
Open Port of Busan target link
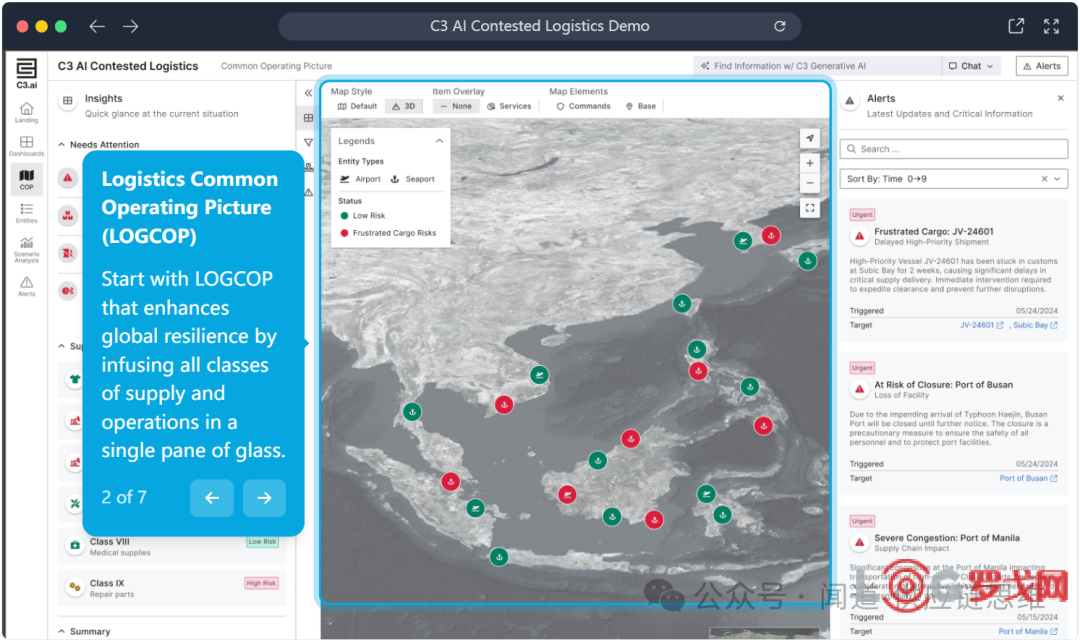[1028, 478]
